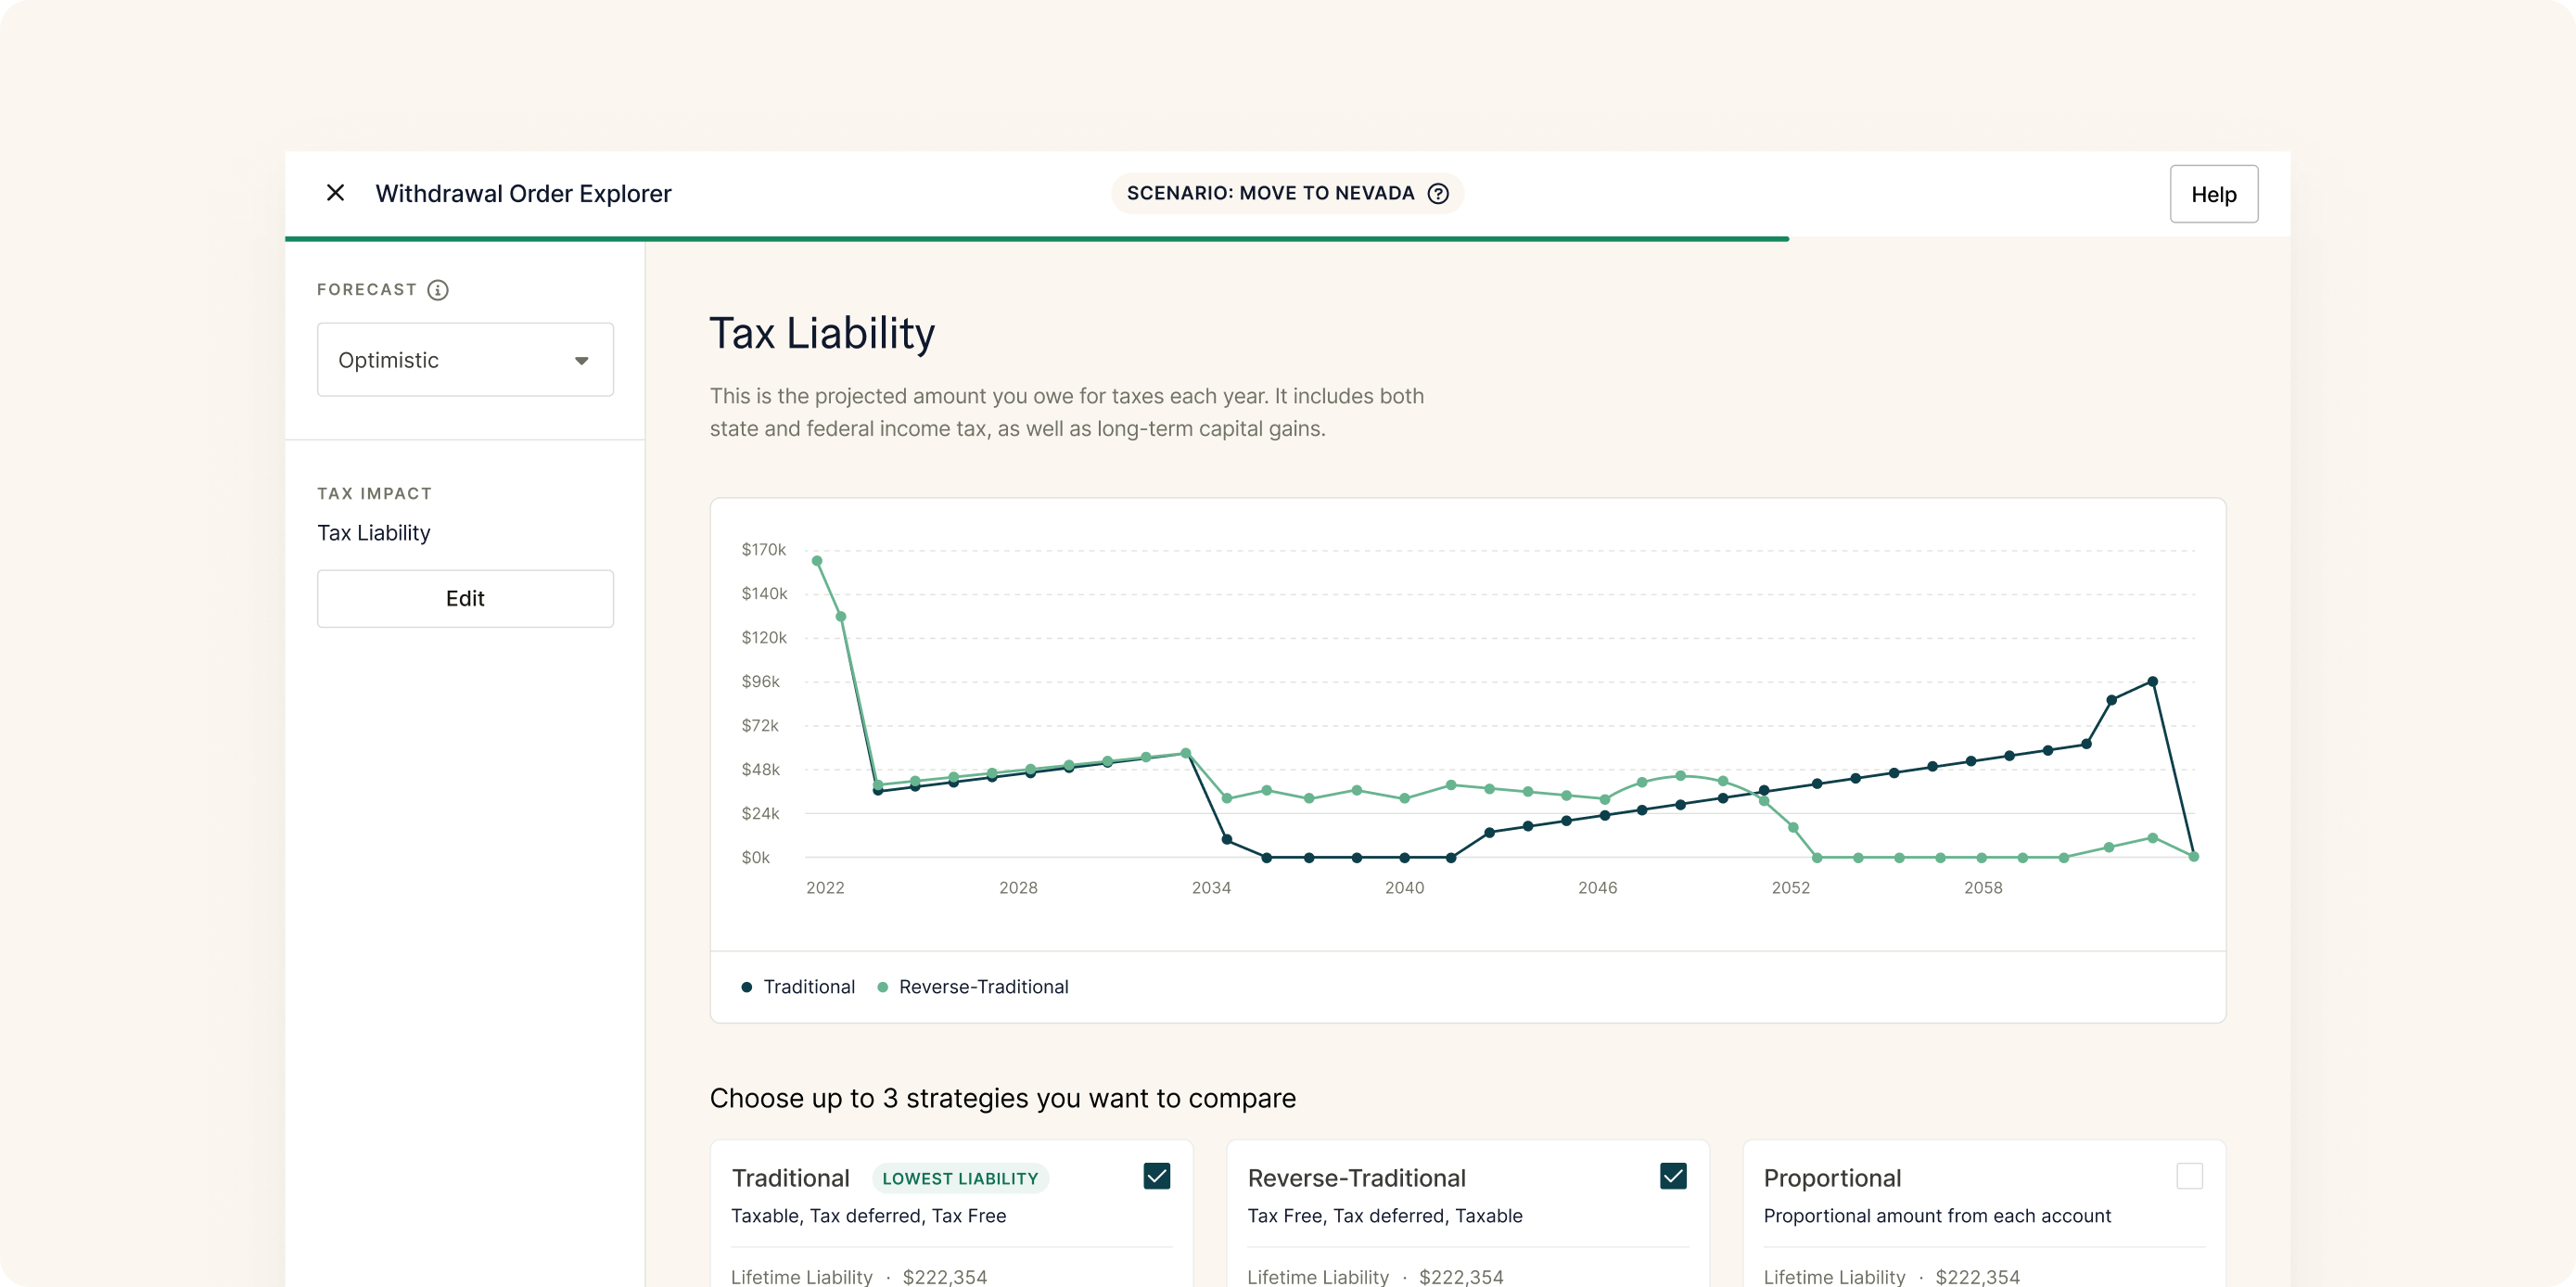Click the first Reverse-Traditional point at 2022
The height and width of the screenshot is (1287, 2576).
(x=817, y=561)
